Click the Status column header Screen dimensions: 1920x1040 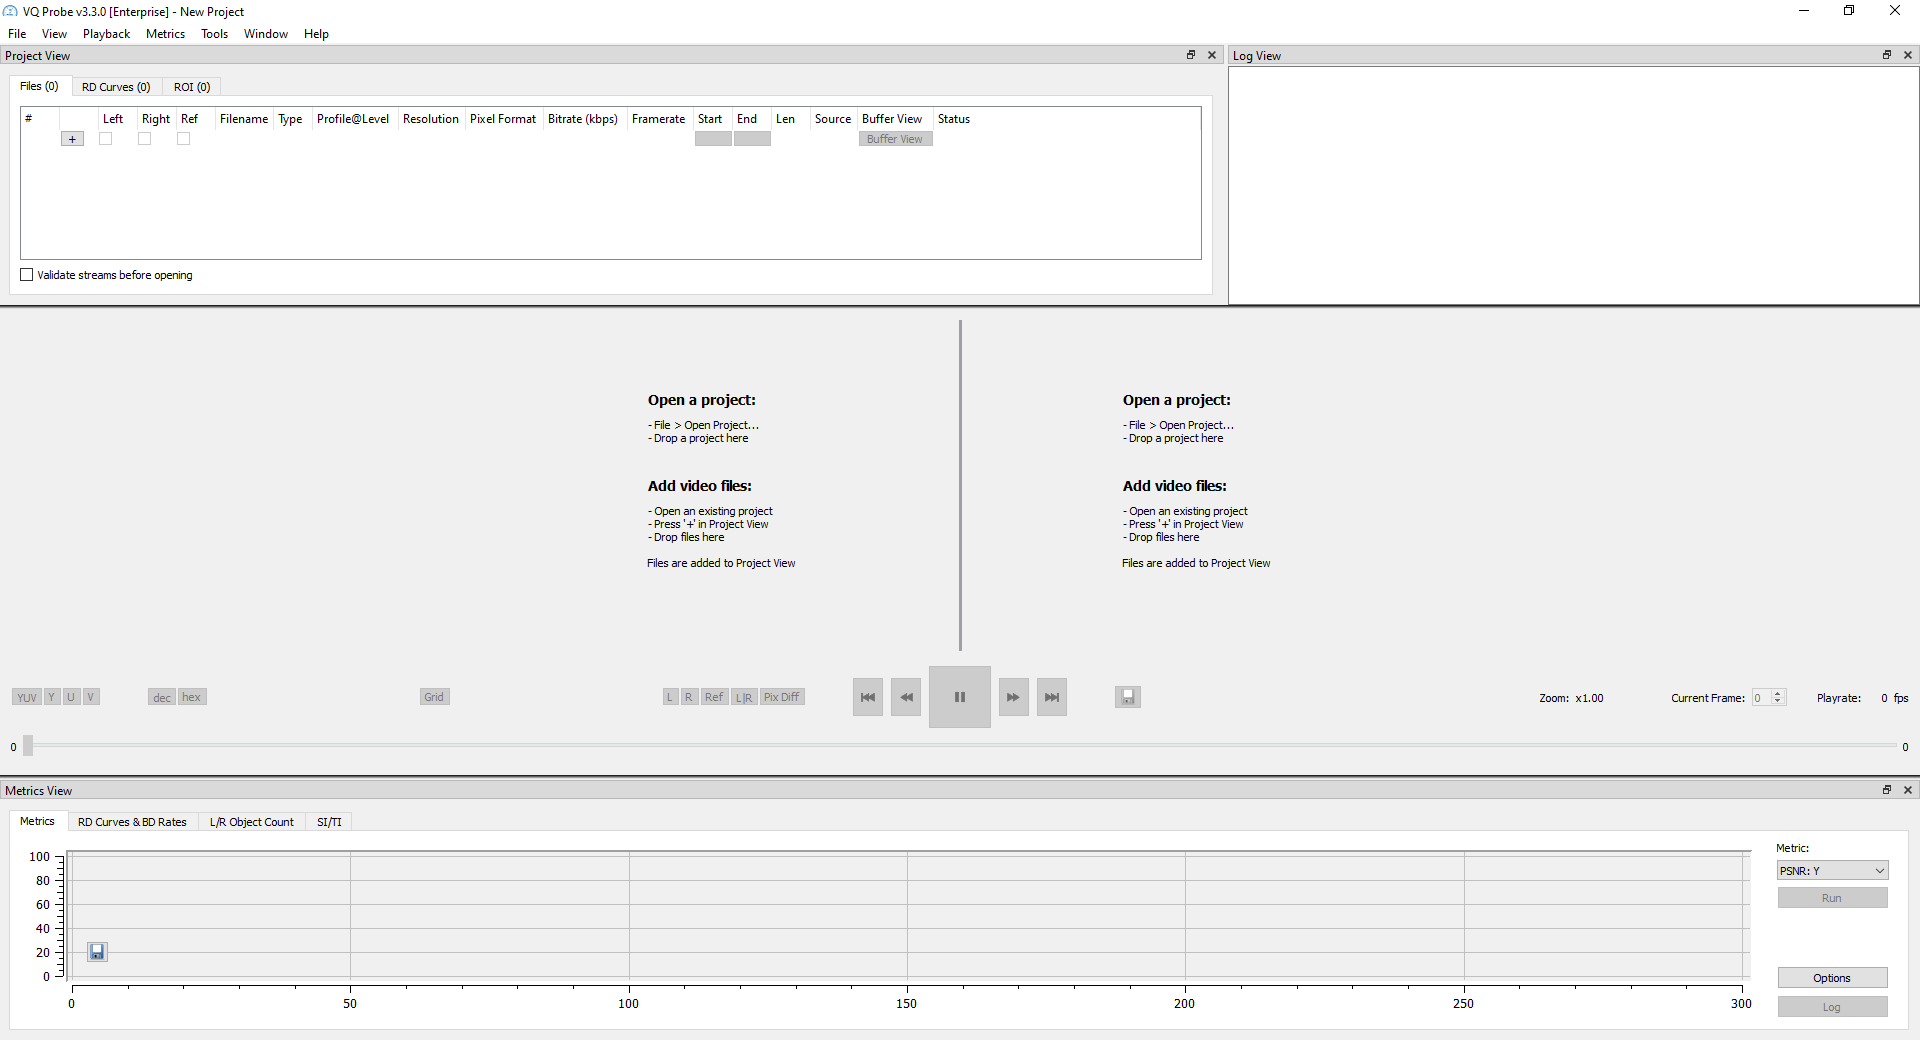954,119
